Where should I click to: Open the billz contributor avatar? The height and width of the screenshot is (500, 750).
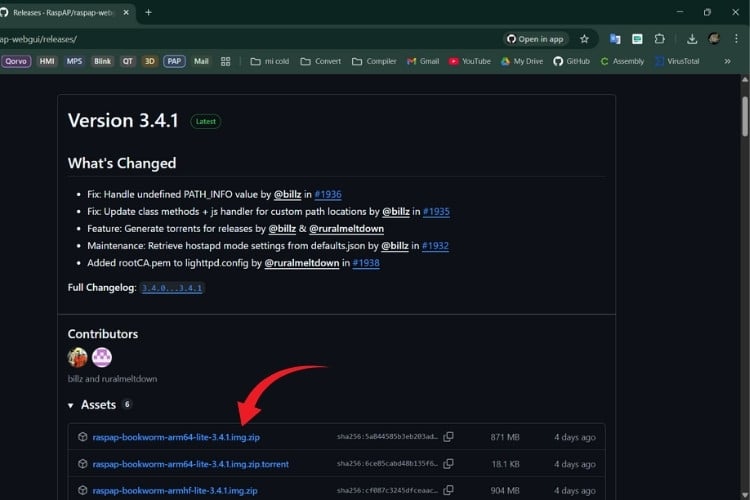pyautogui.click(x=77, y=357)
